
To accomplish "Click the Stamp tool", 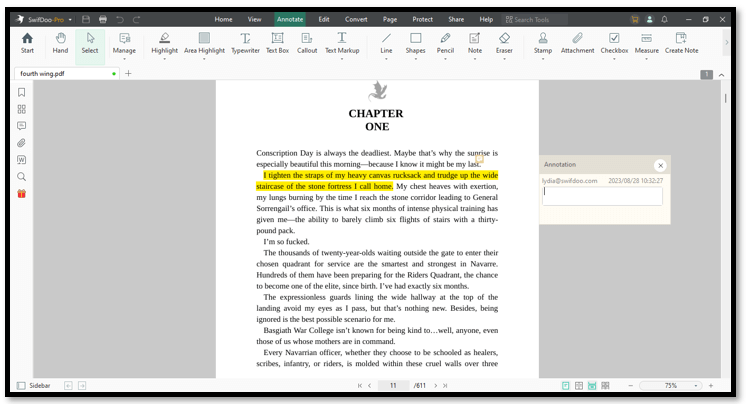I will point(543,42).
